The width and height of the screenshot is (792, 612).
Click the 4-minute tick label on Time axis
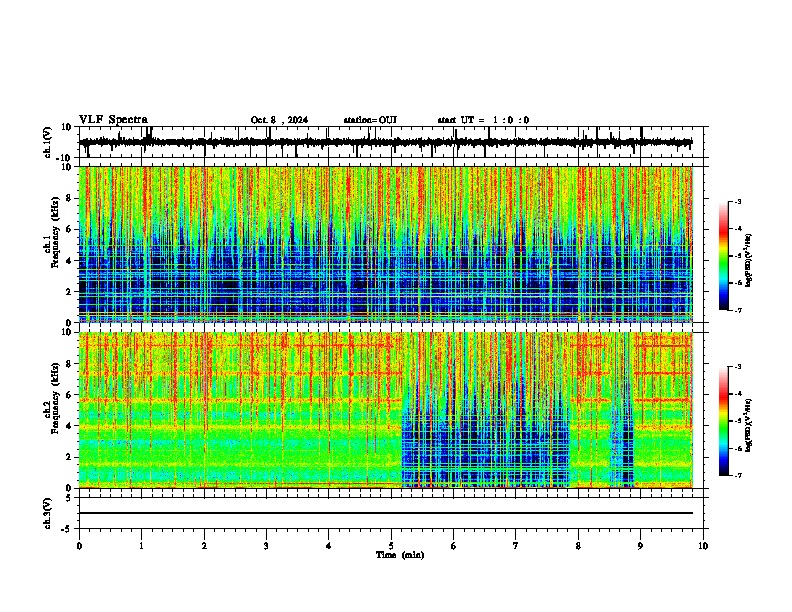329,546
